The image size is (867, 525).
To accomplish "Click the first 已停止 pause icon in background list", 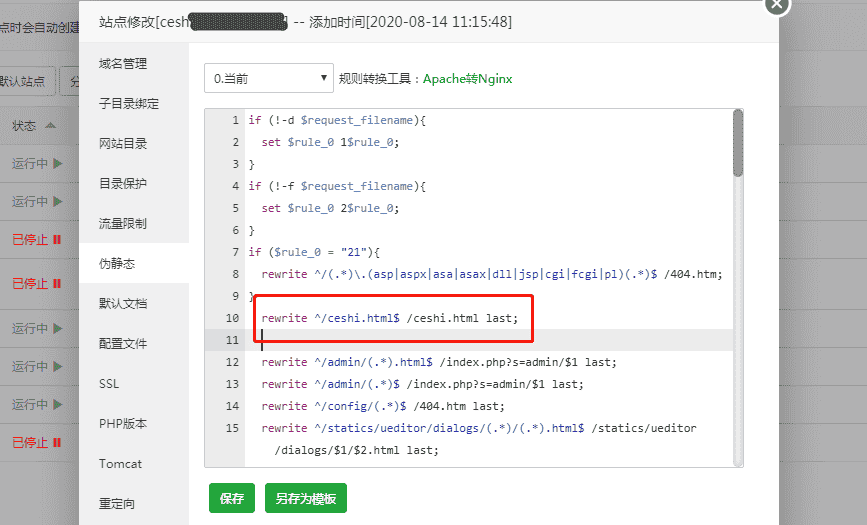I will 57,240.
